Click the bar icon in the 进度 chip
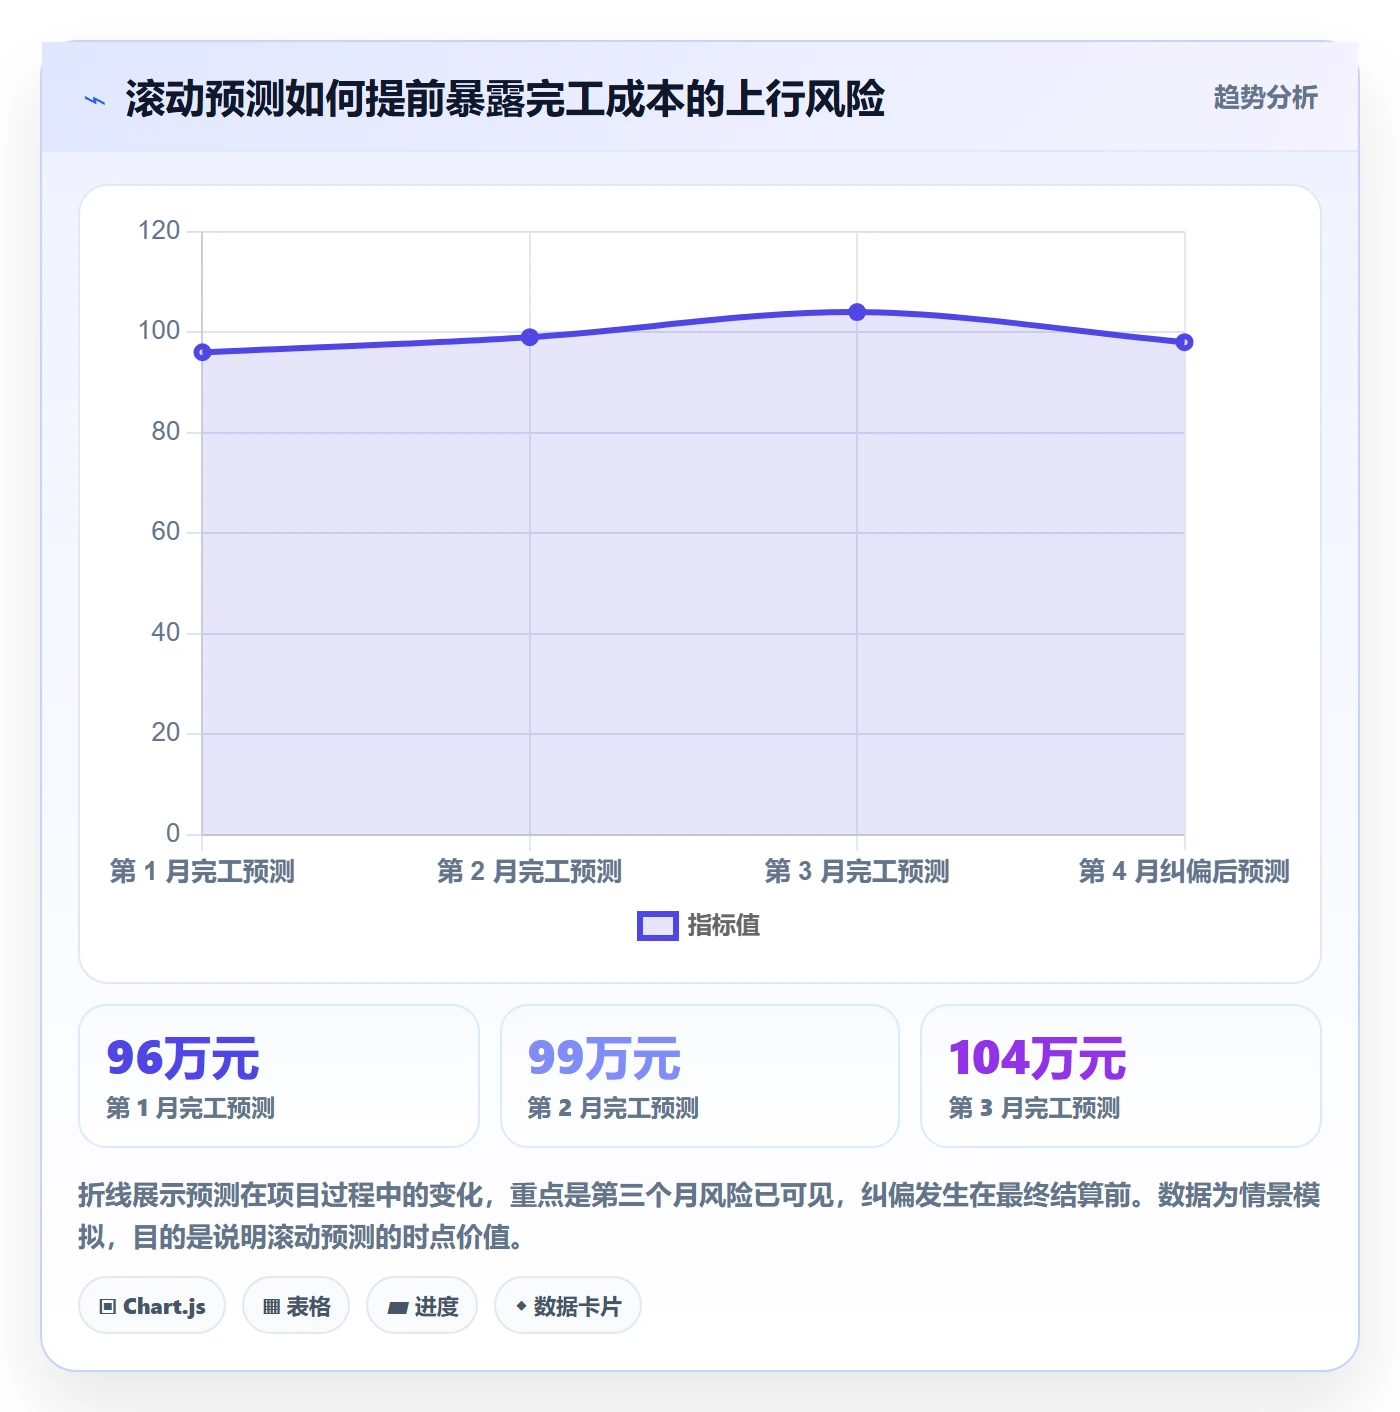 397,1307
